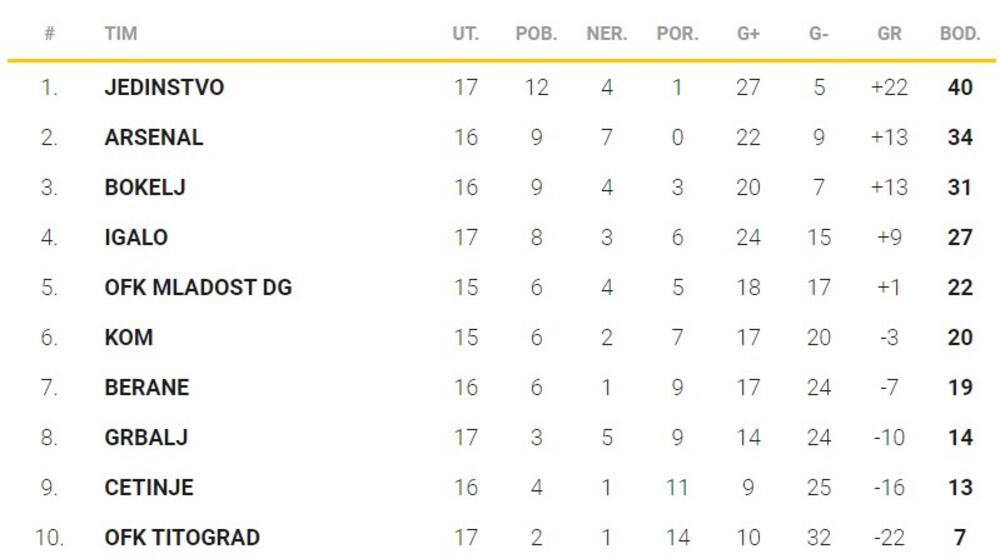The width and height of the screenshot is (1000, 559).
Task: Click the JEDINSTVO team name
Action: click(x=164, y=87)
